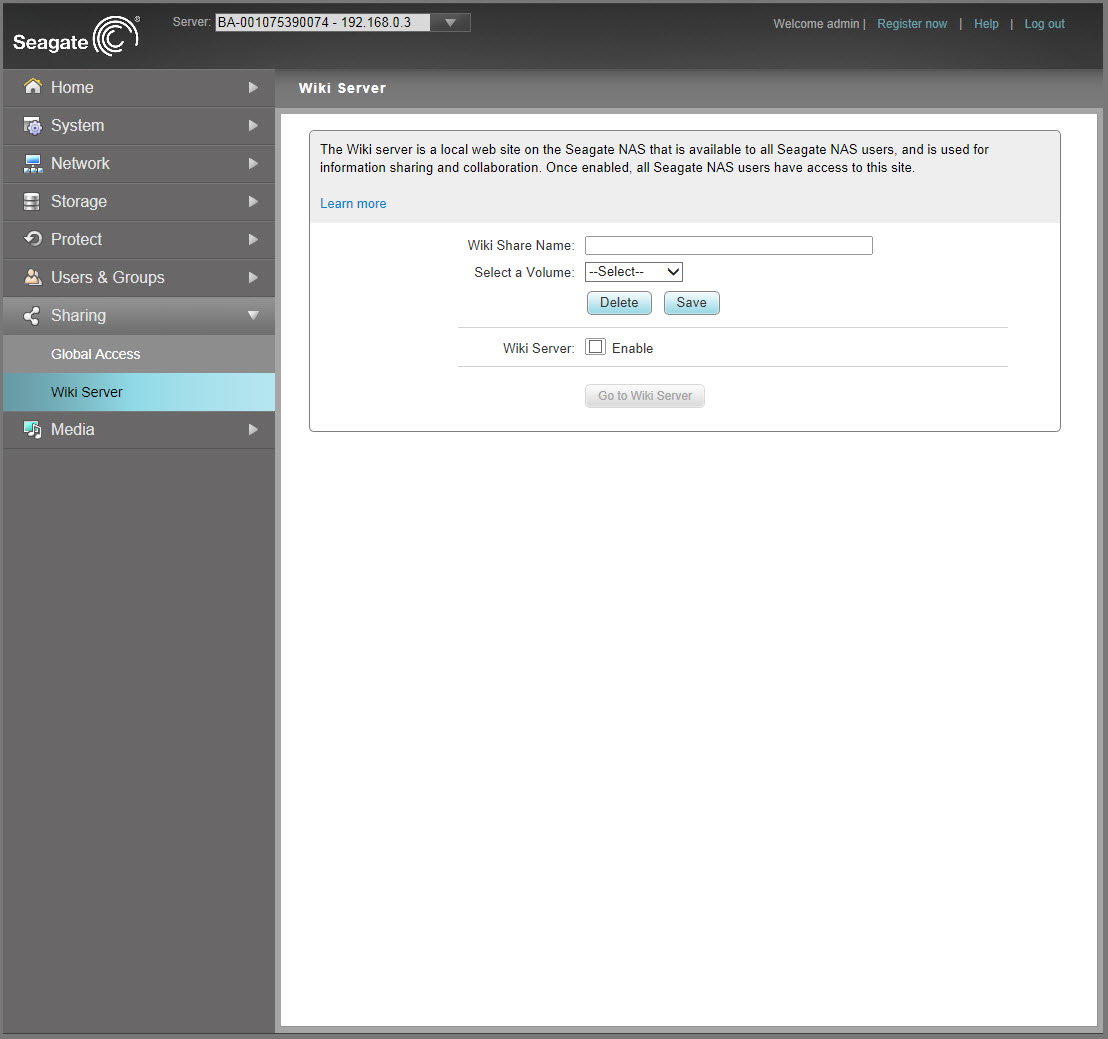
Task: Click the Seagate logo
Action: coord(76,37)
